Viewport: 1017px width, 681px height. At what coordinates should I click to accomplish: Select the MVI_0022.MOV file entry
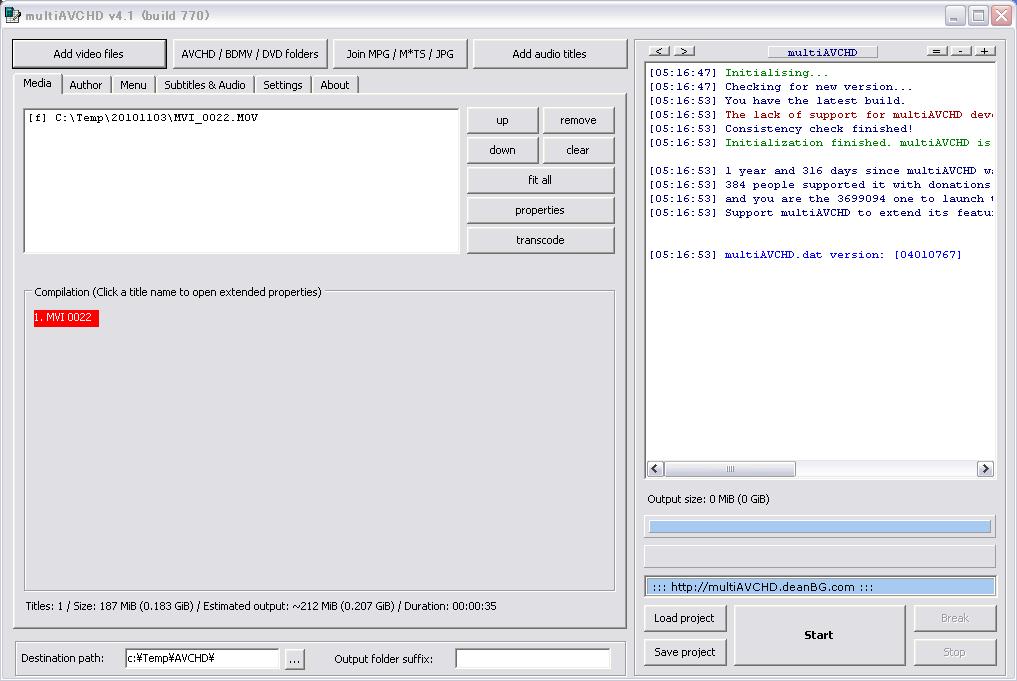(143, 118)
